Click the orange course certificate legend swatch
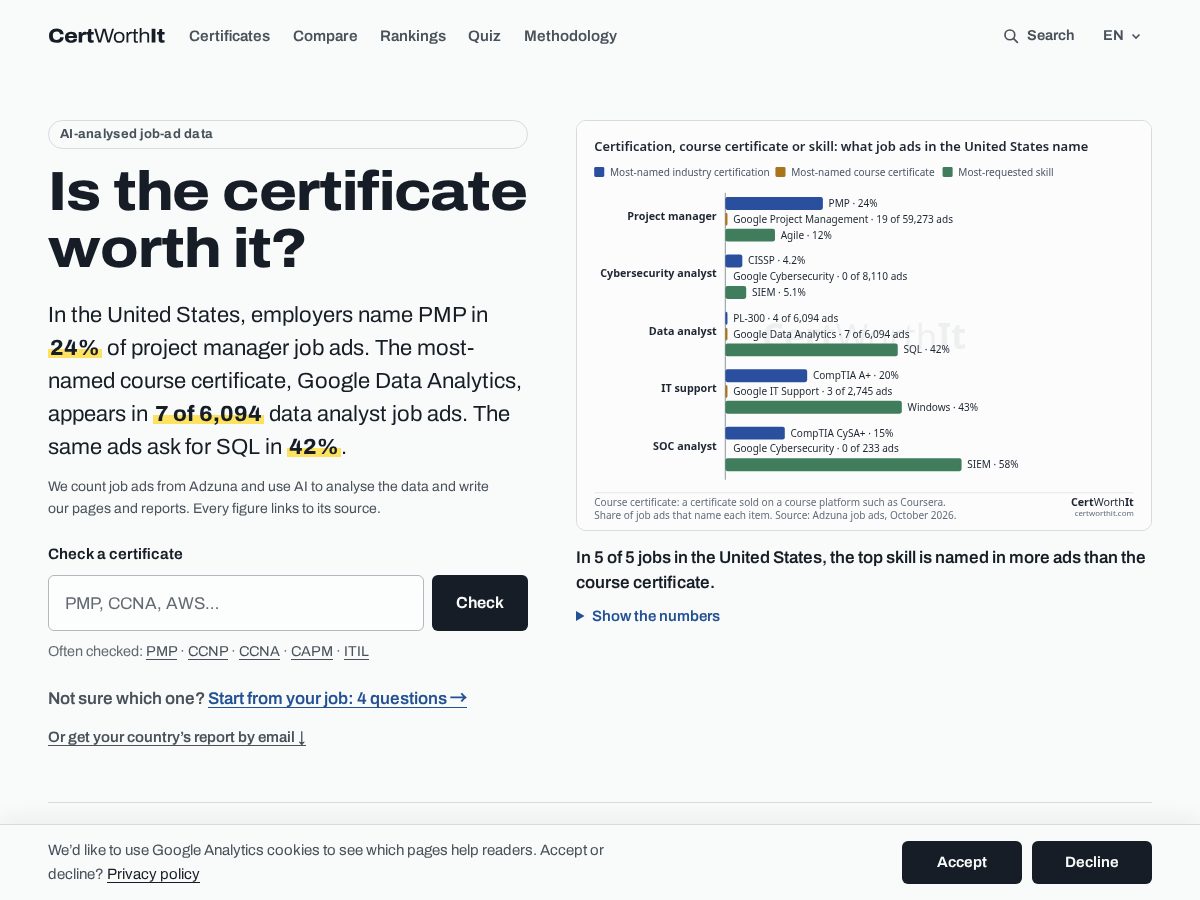 tap(780, 172)
